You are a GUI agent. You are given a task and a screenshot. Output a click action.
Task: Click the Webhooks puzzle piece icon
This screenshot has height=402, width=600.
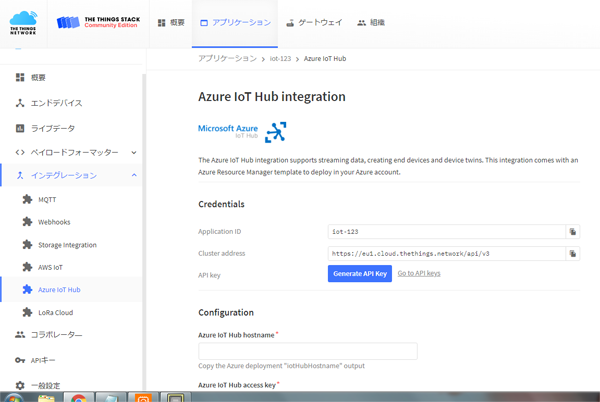point(27,222)
